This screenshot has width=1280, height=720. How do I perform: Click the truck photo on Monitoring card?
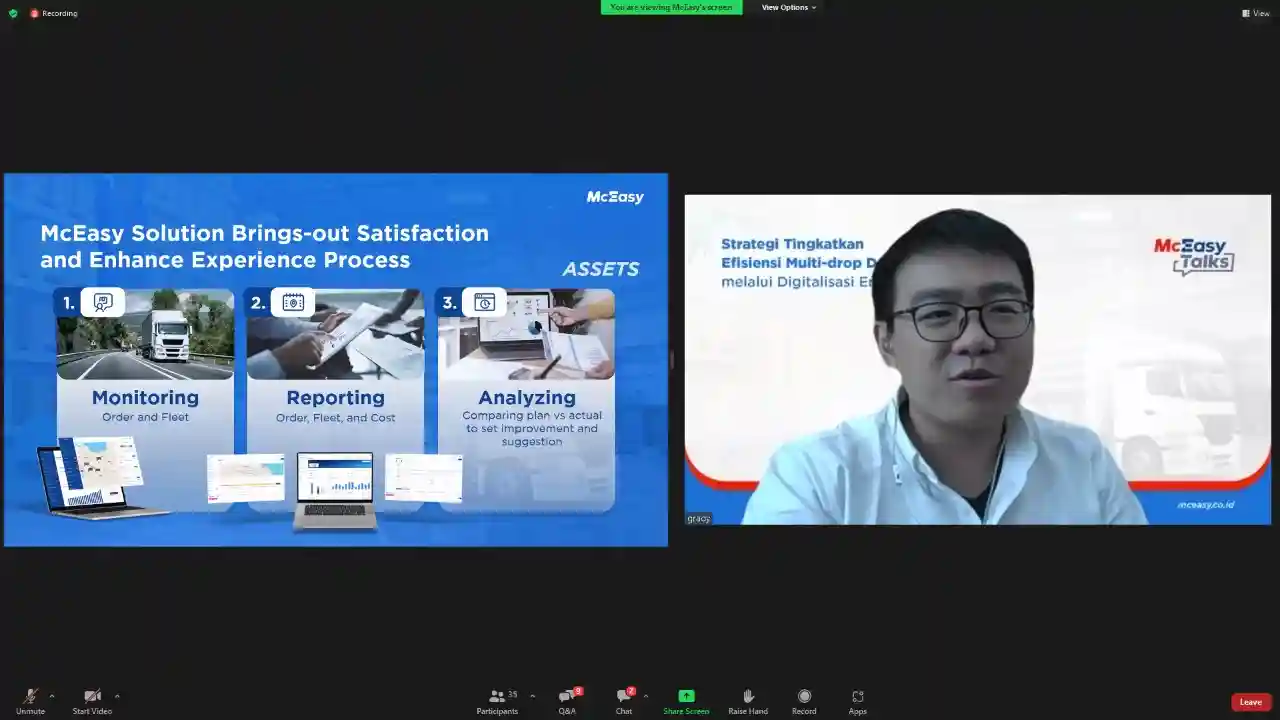pyautogui.click(x=145, y=335)
